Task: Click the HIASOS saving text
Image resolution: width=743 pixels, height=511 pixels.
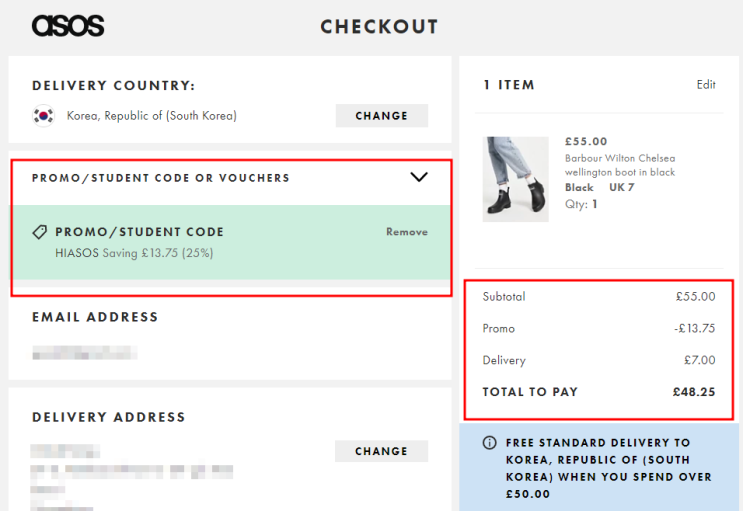Action: [x=134, y=253]
